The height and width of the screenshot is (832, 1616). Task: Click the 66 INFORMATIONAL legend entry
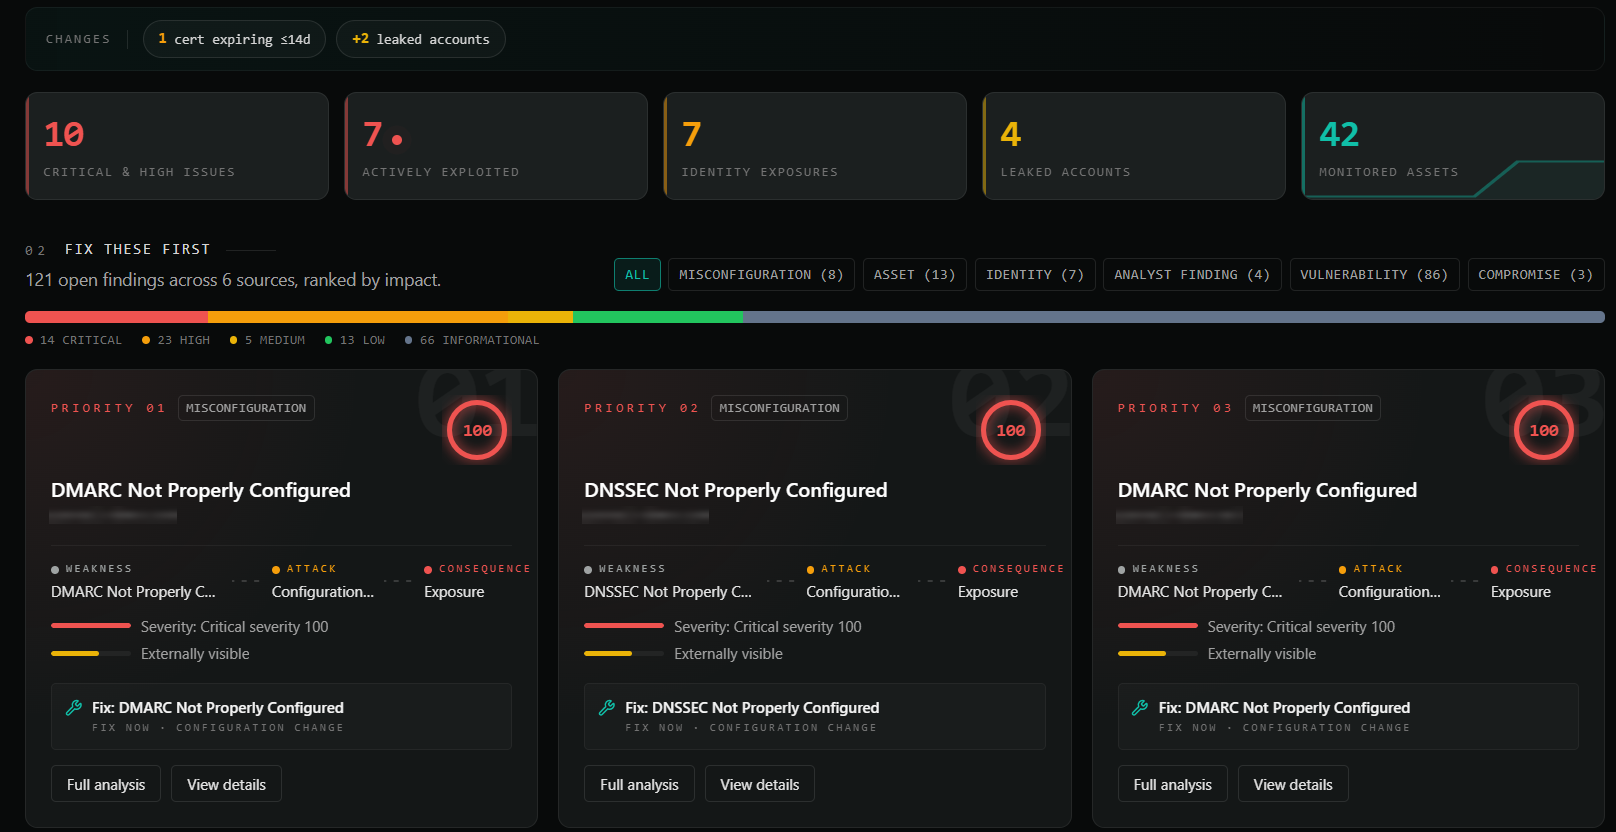472,340
